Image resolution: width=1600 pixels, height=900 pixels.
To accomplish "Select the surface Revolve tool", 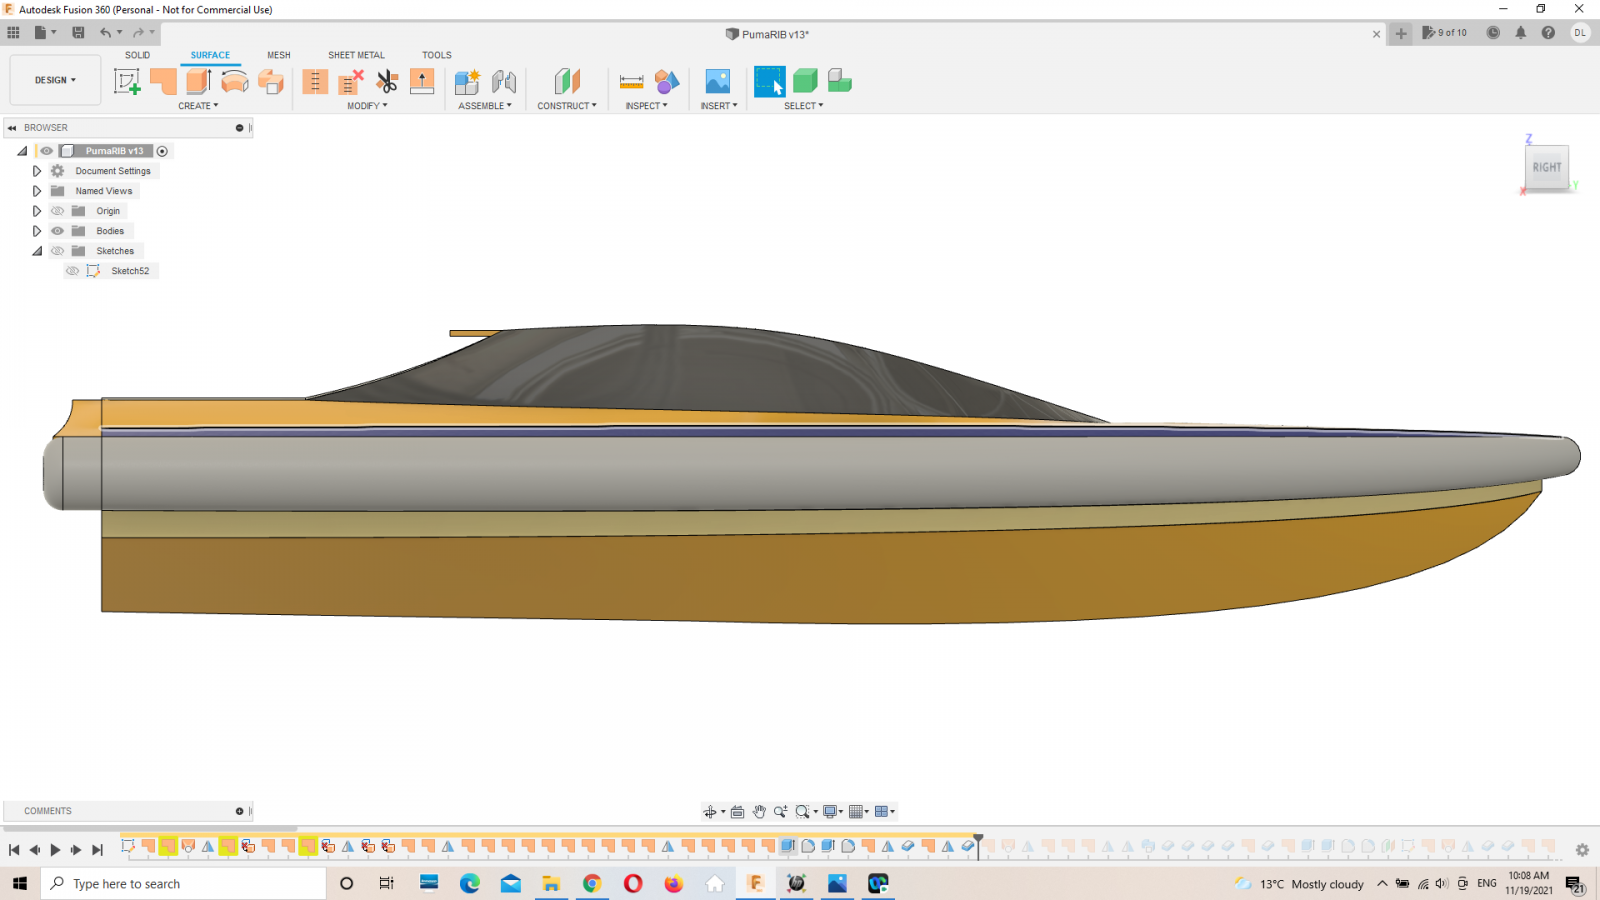I will 234,81.
